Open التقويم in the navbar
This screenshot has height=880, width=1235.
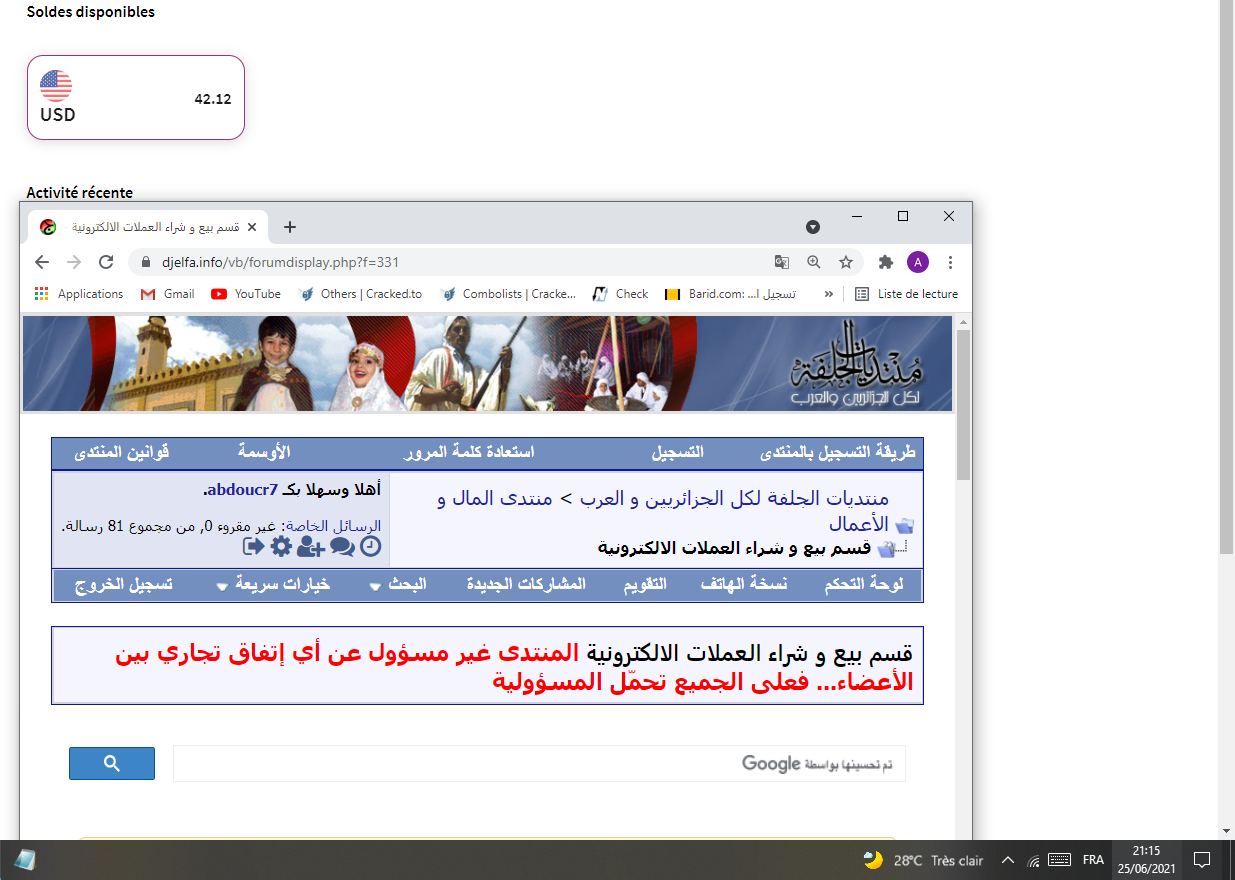[646, 585]
